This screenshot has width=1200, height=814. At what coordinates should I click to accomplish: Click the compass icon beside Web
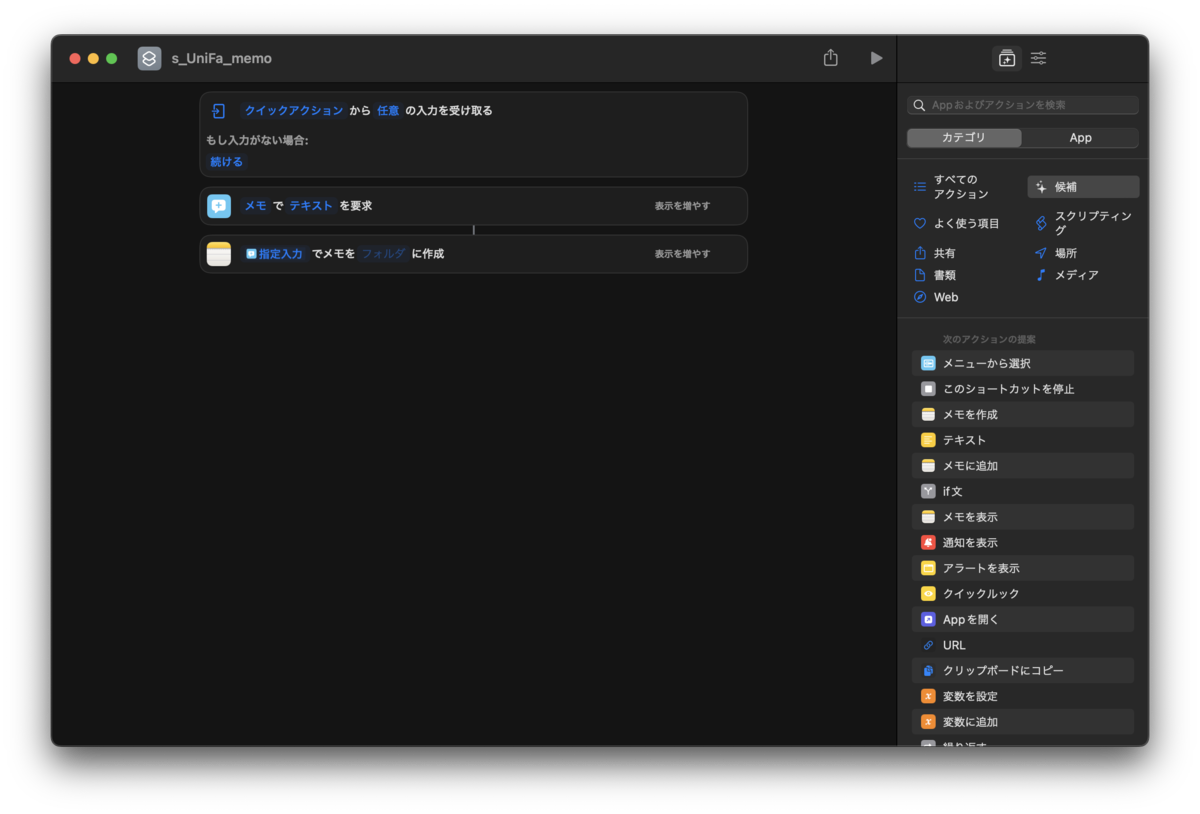920,297
